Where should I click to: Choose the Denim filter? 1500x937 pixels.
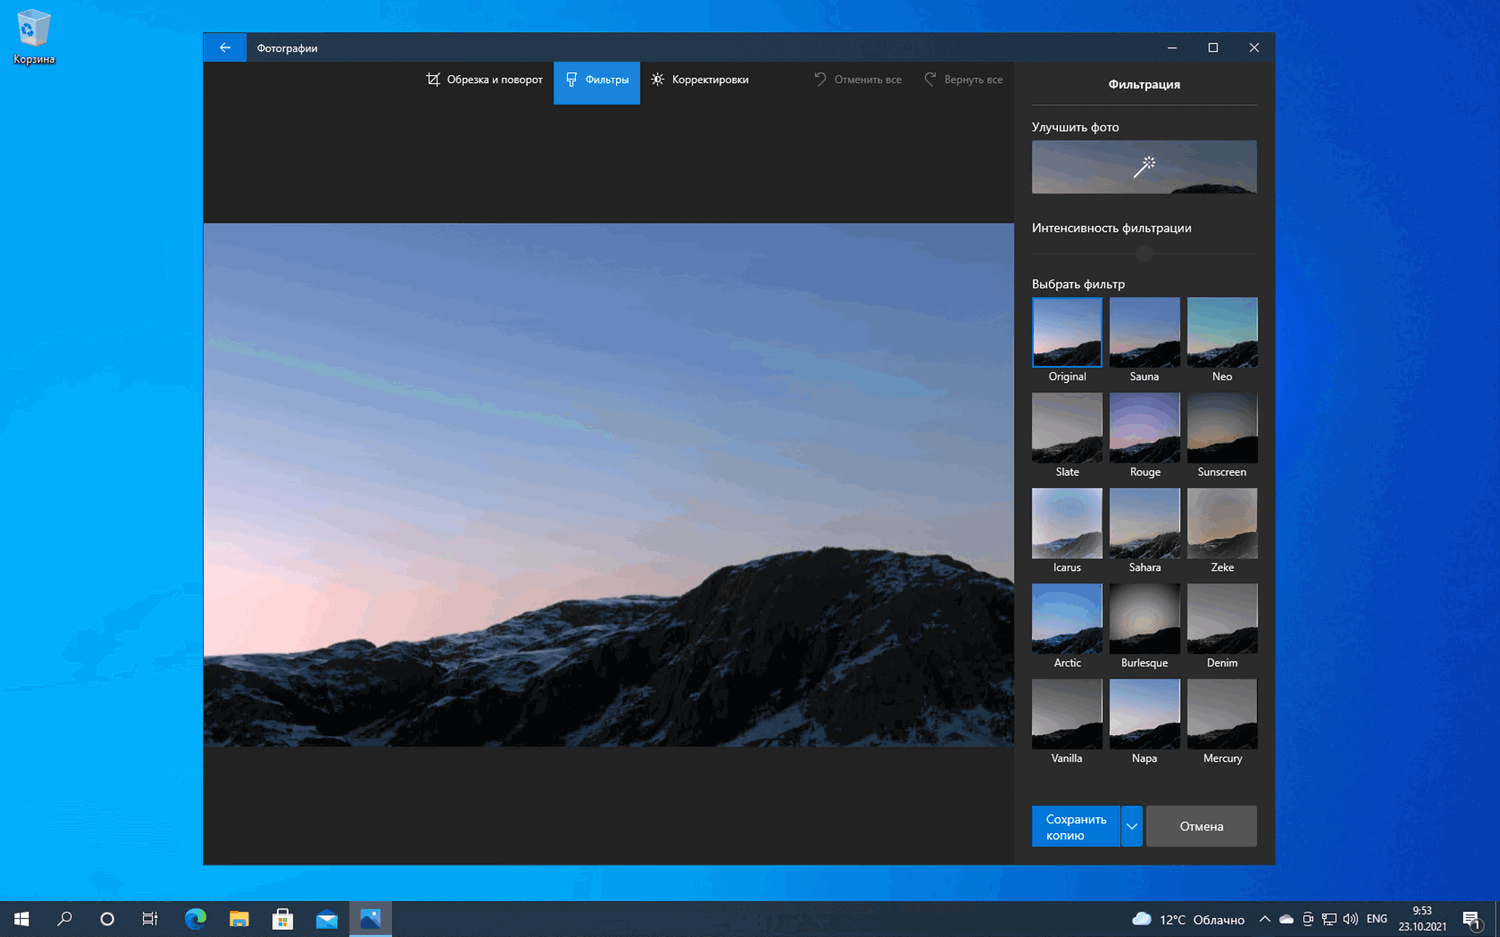1222,619
